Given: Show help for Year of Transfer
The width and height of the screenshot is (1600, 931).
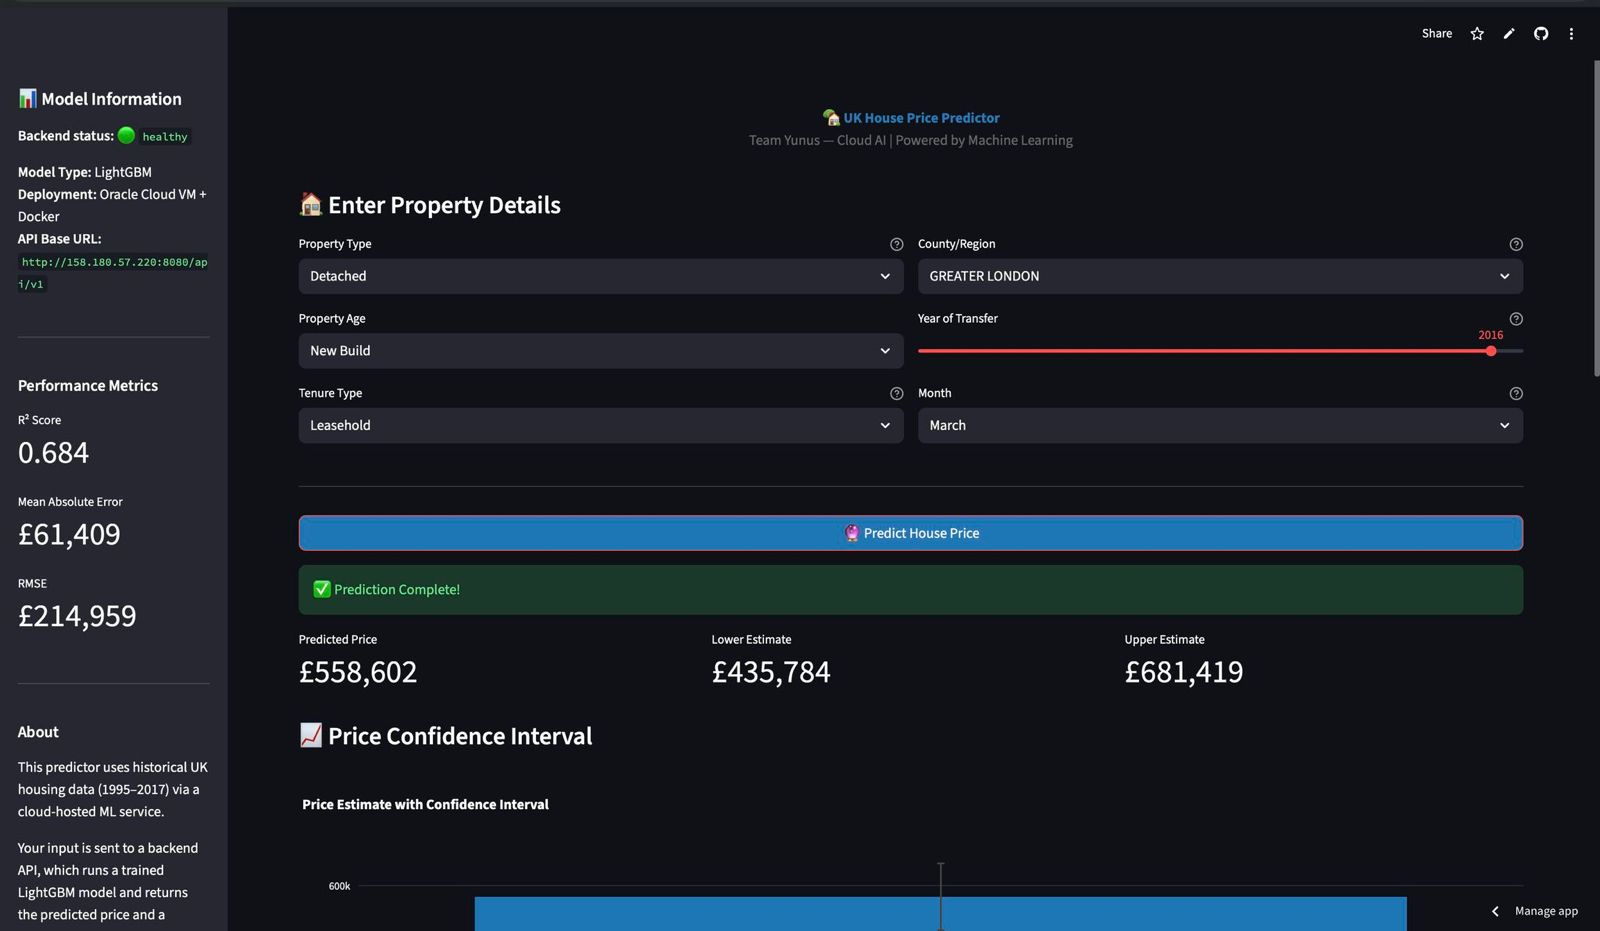Looking at the screenshot, I should [x=1516, y=319].
